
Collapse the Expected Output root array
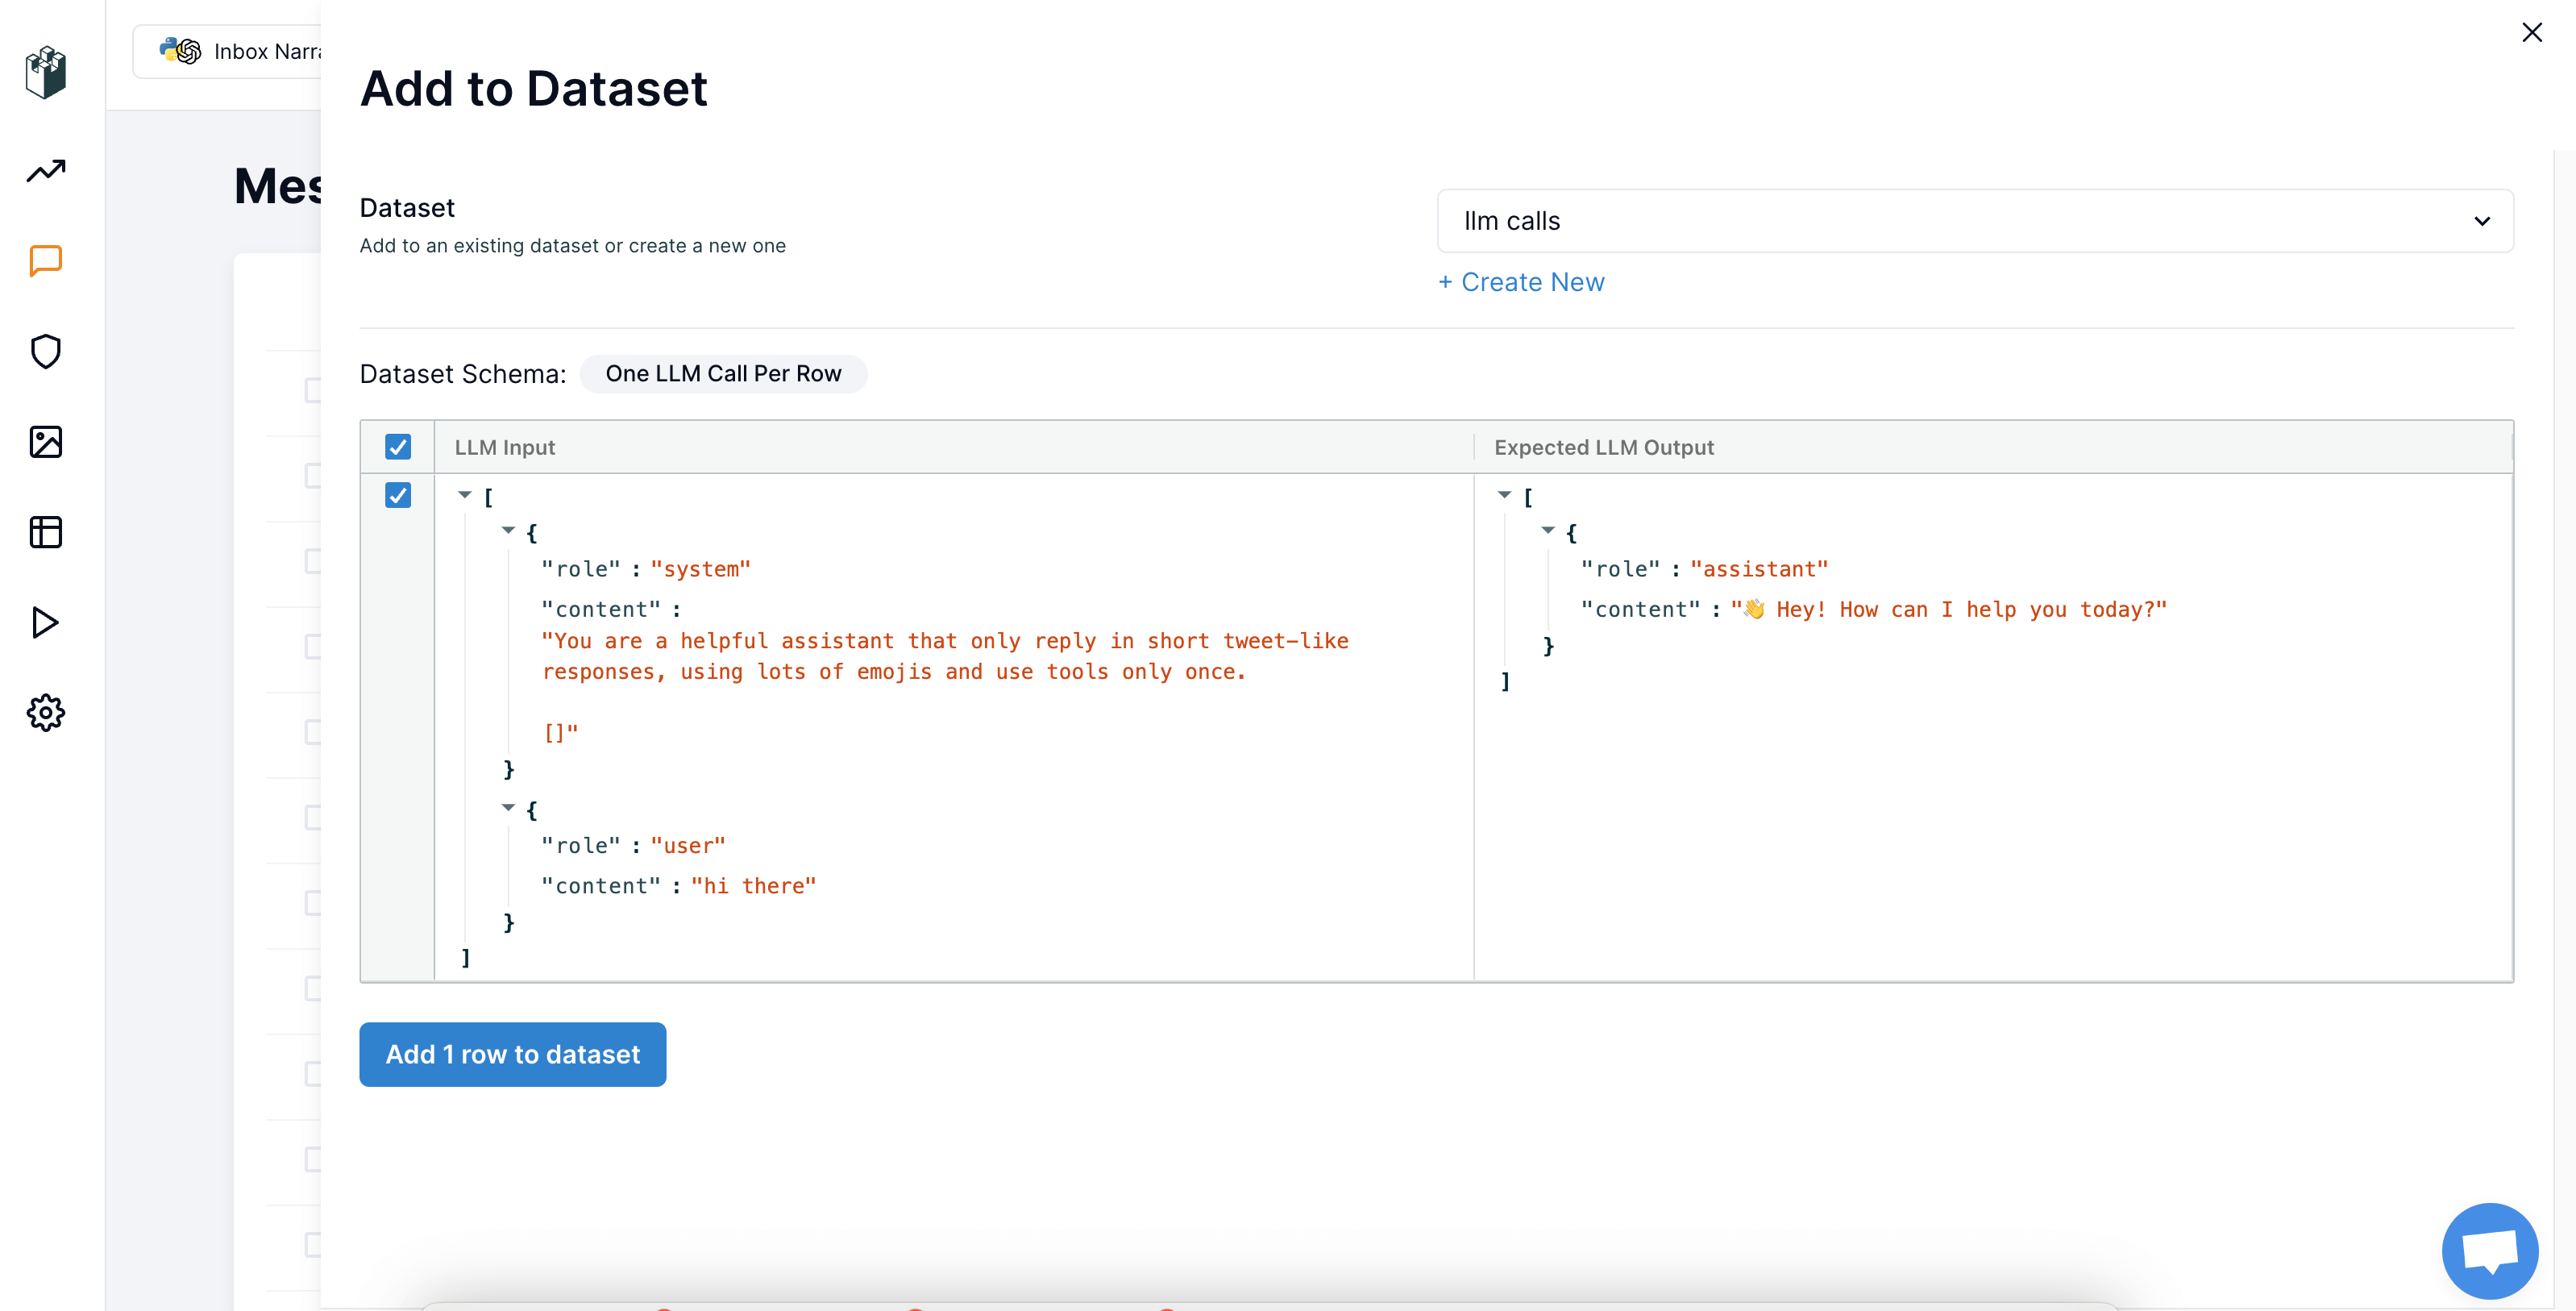pos(1504,495)
